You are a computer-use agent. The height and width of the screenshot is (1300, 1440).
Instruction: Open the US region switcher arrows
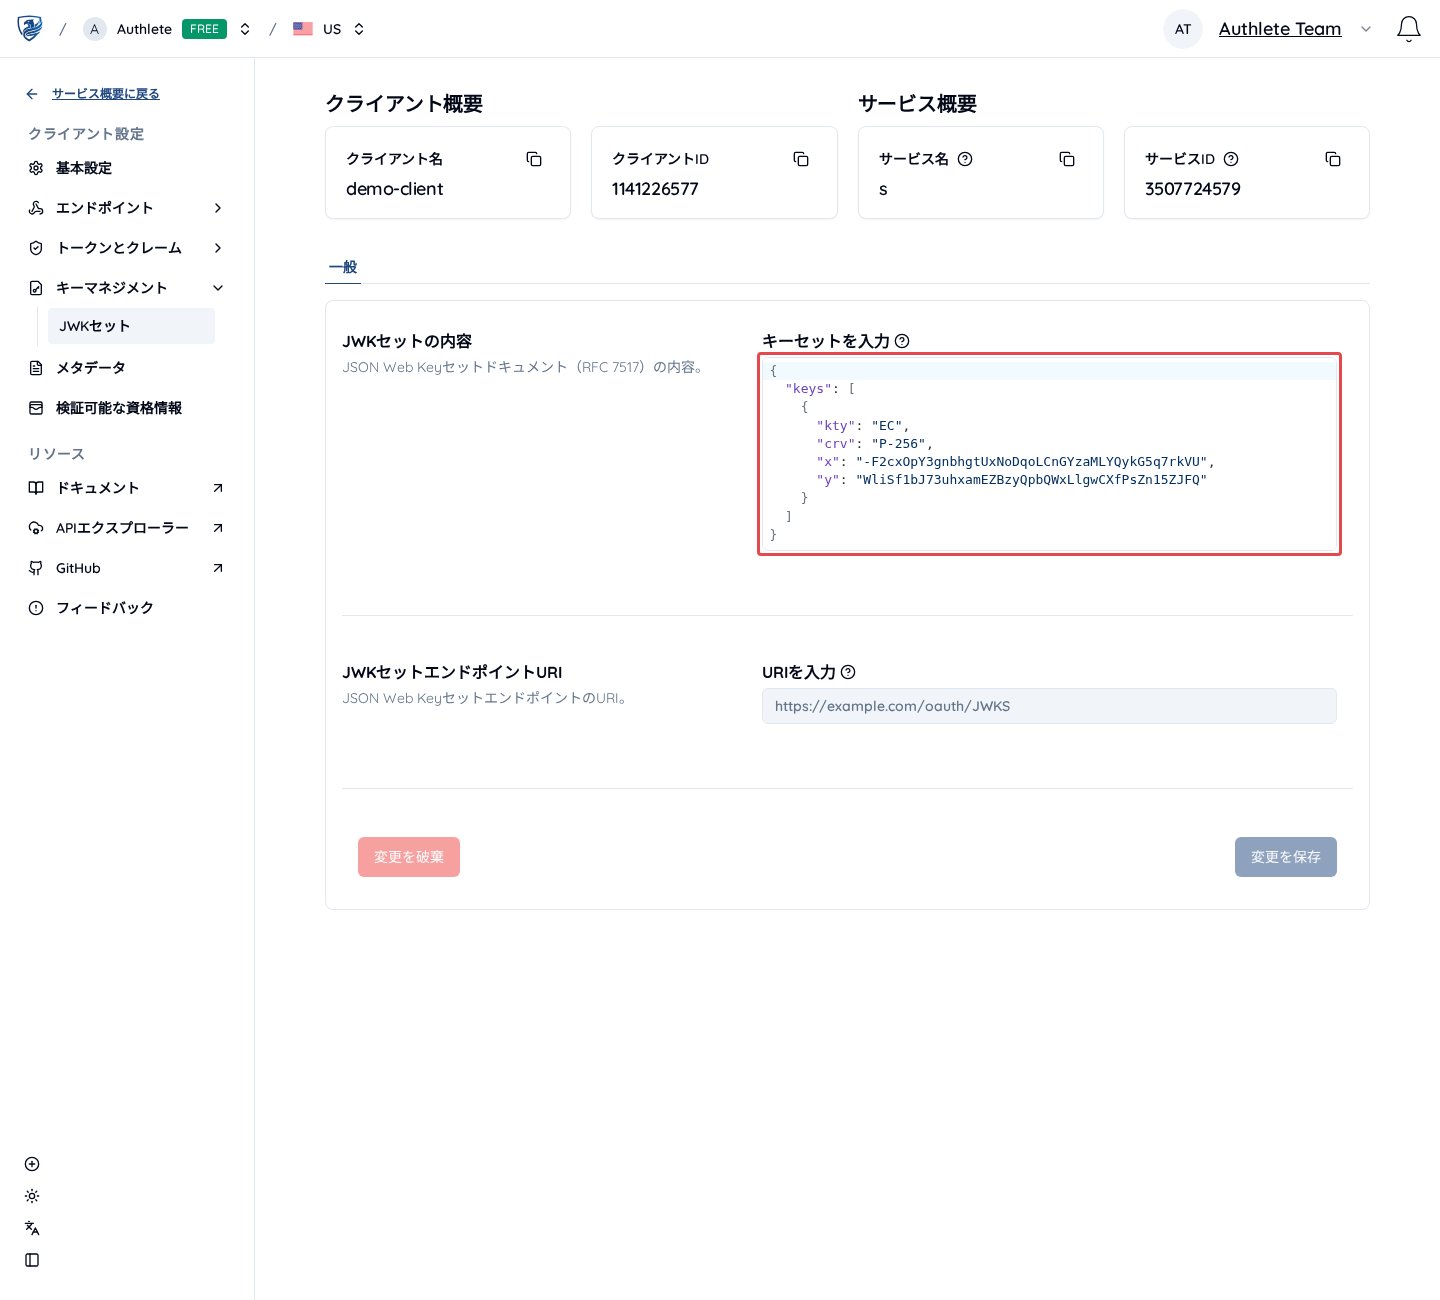click(x=359, y=29)
